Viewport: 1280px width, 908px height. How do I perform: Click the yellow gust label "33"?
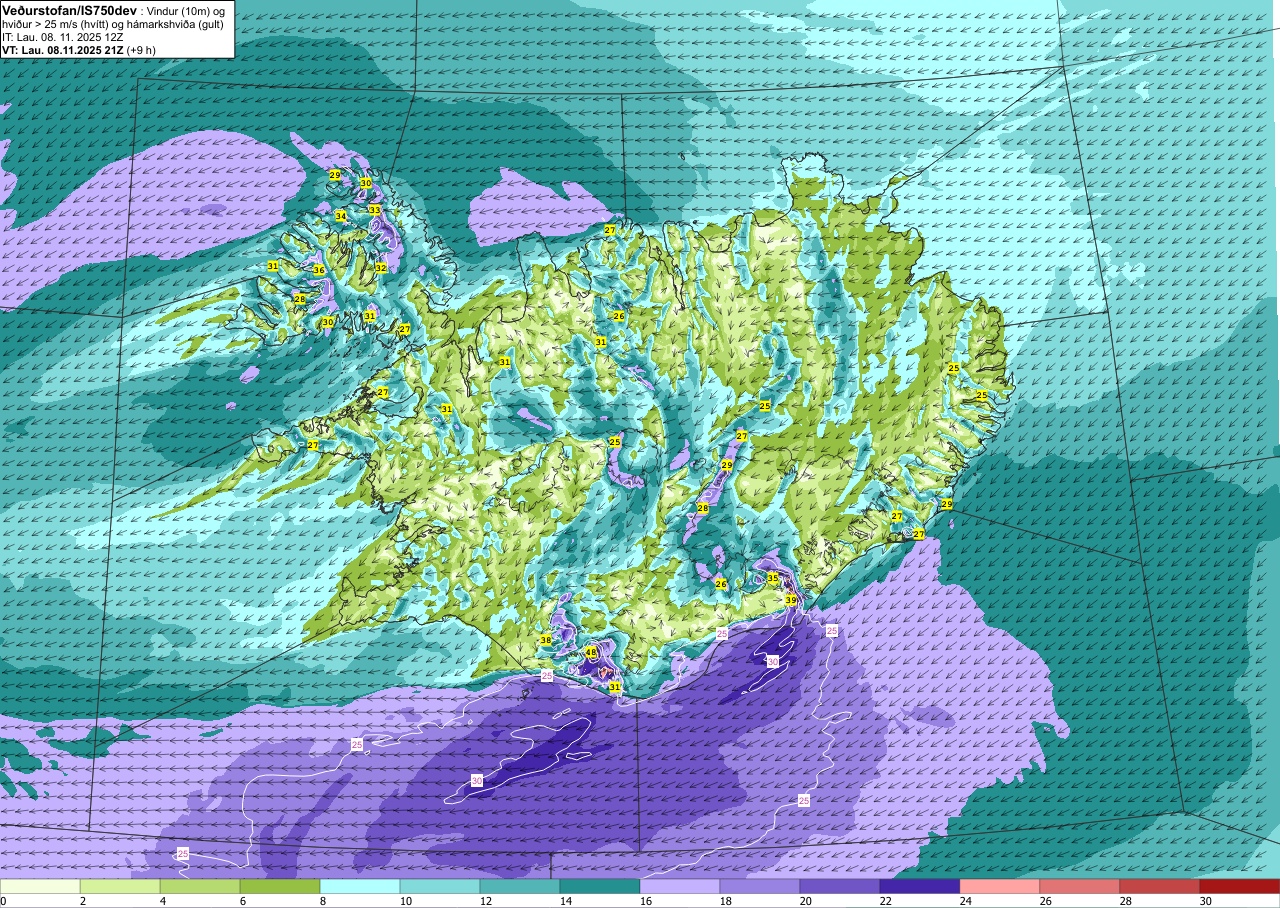tap(374, 210)
